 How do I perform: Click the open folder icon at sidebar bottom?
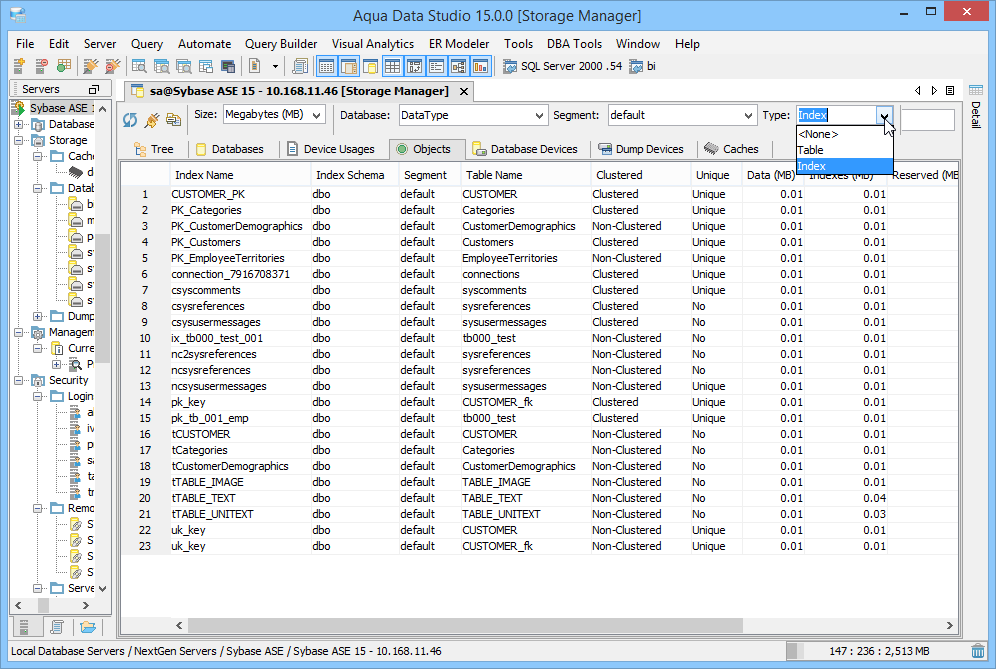click(88, 627)
